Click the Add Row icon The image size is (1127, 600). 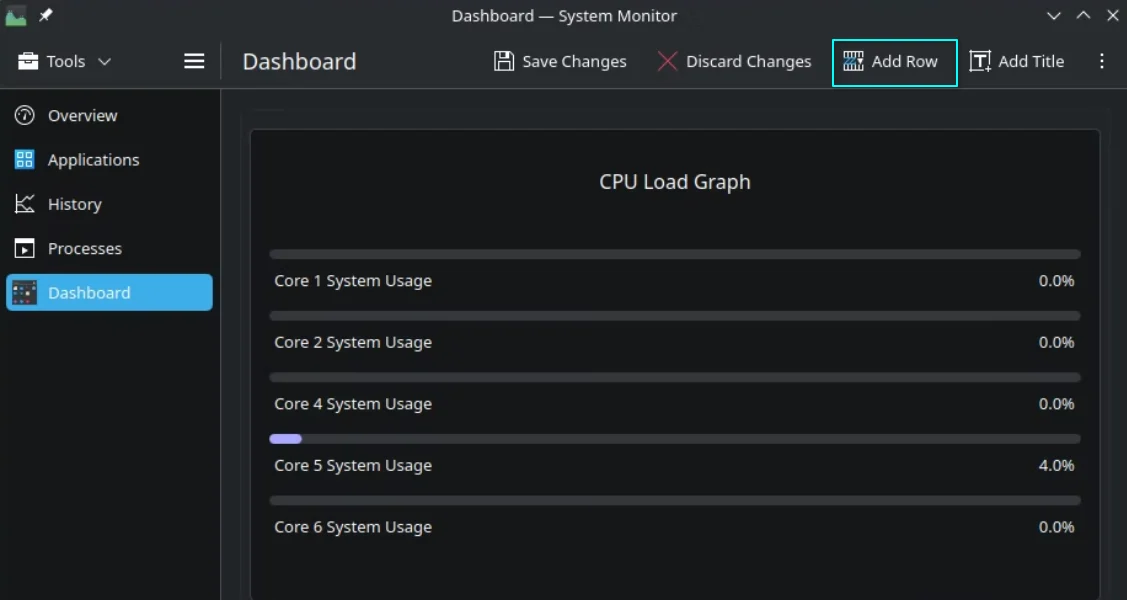[853, 61]
